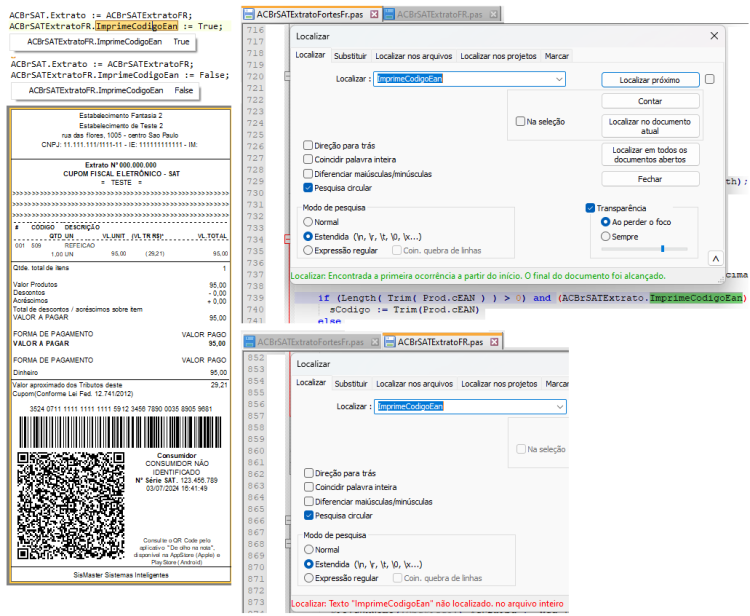
Task: Click the fold marker beside line 866
Action: click(288, 520)
